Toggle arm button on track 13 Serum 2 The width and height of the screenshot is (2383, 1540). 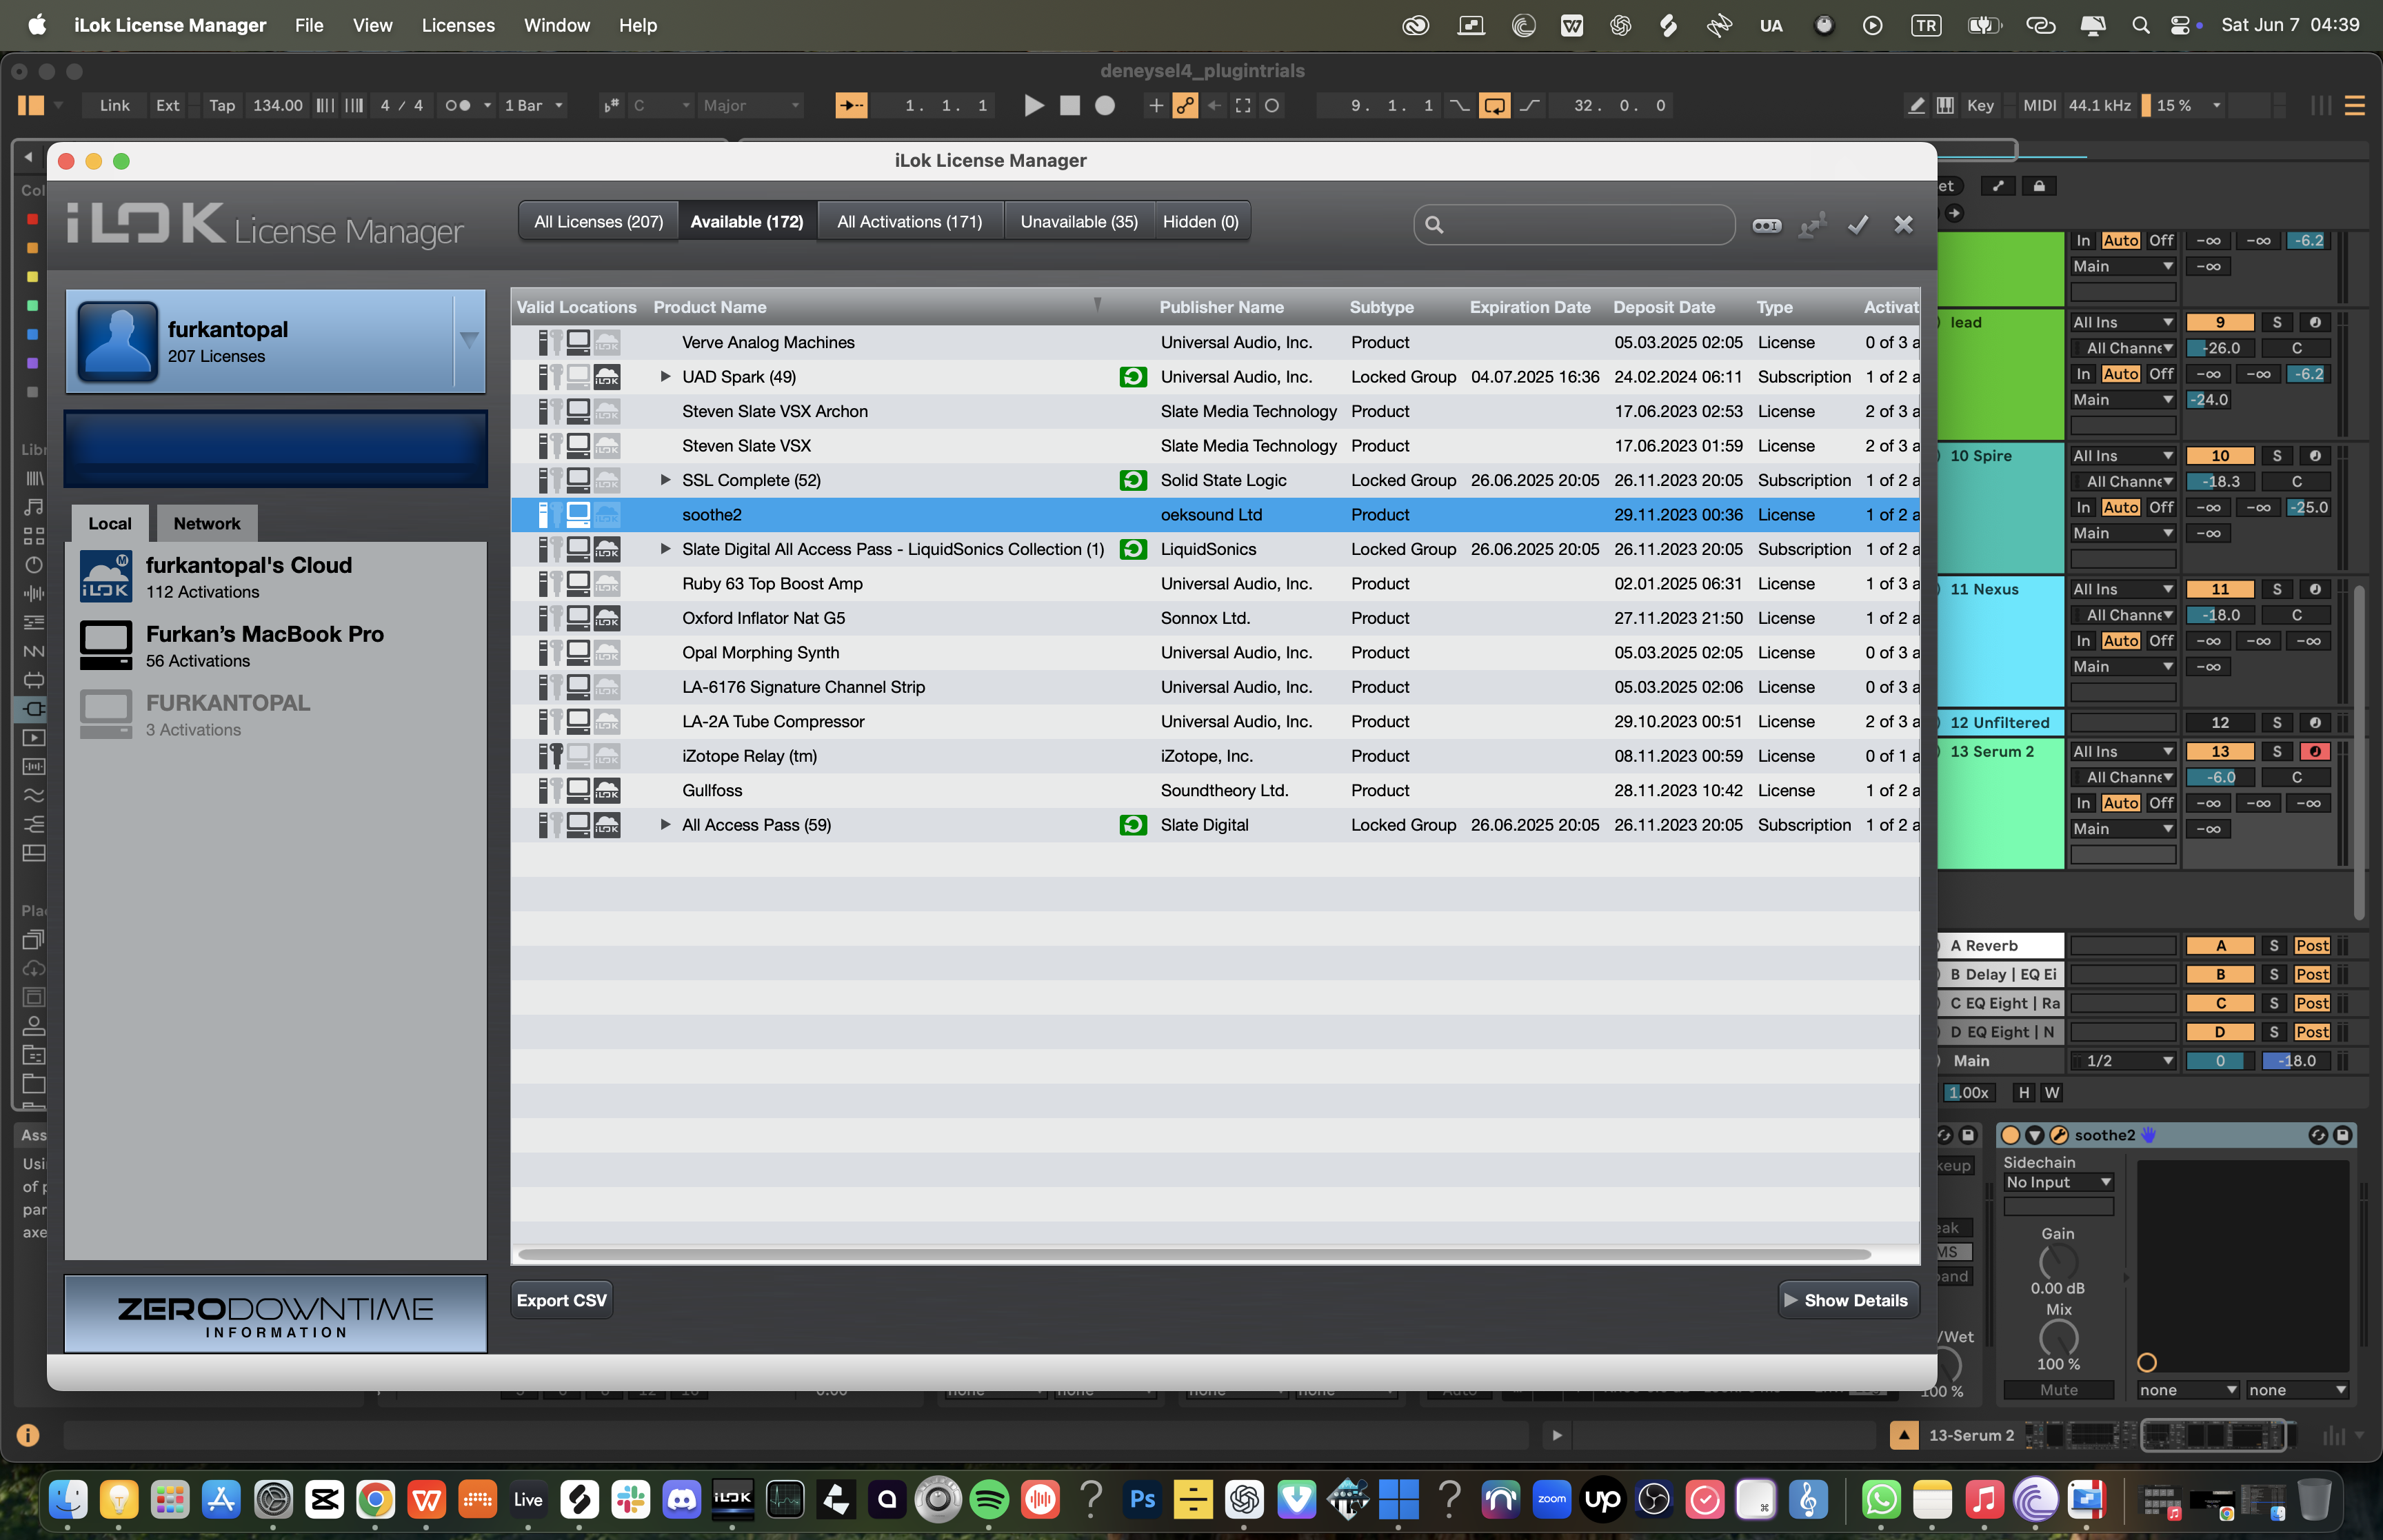2314,752
